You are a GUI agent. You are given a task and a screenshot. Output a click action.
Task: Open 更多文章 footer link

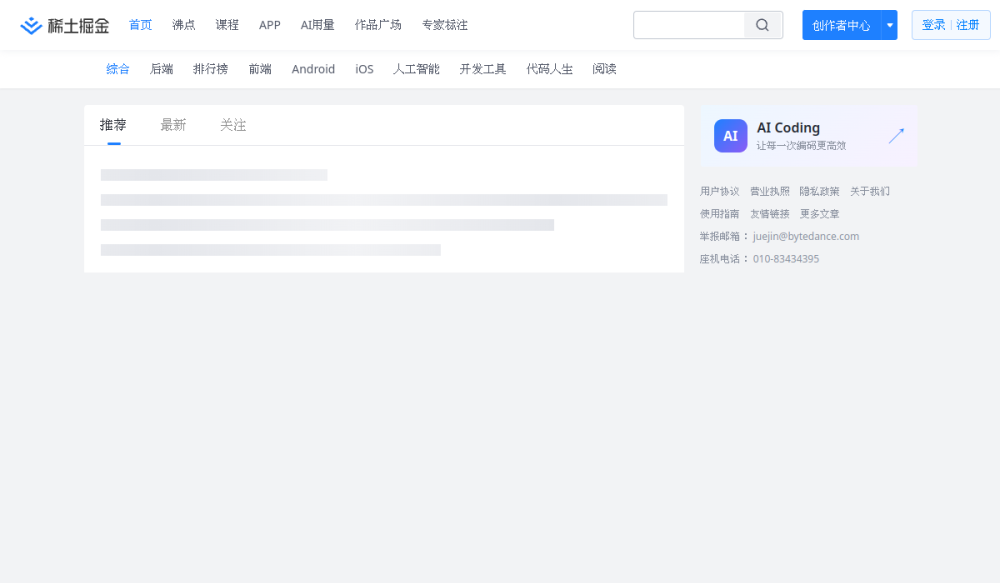point(820,214)
